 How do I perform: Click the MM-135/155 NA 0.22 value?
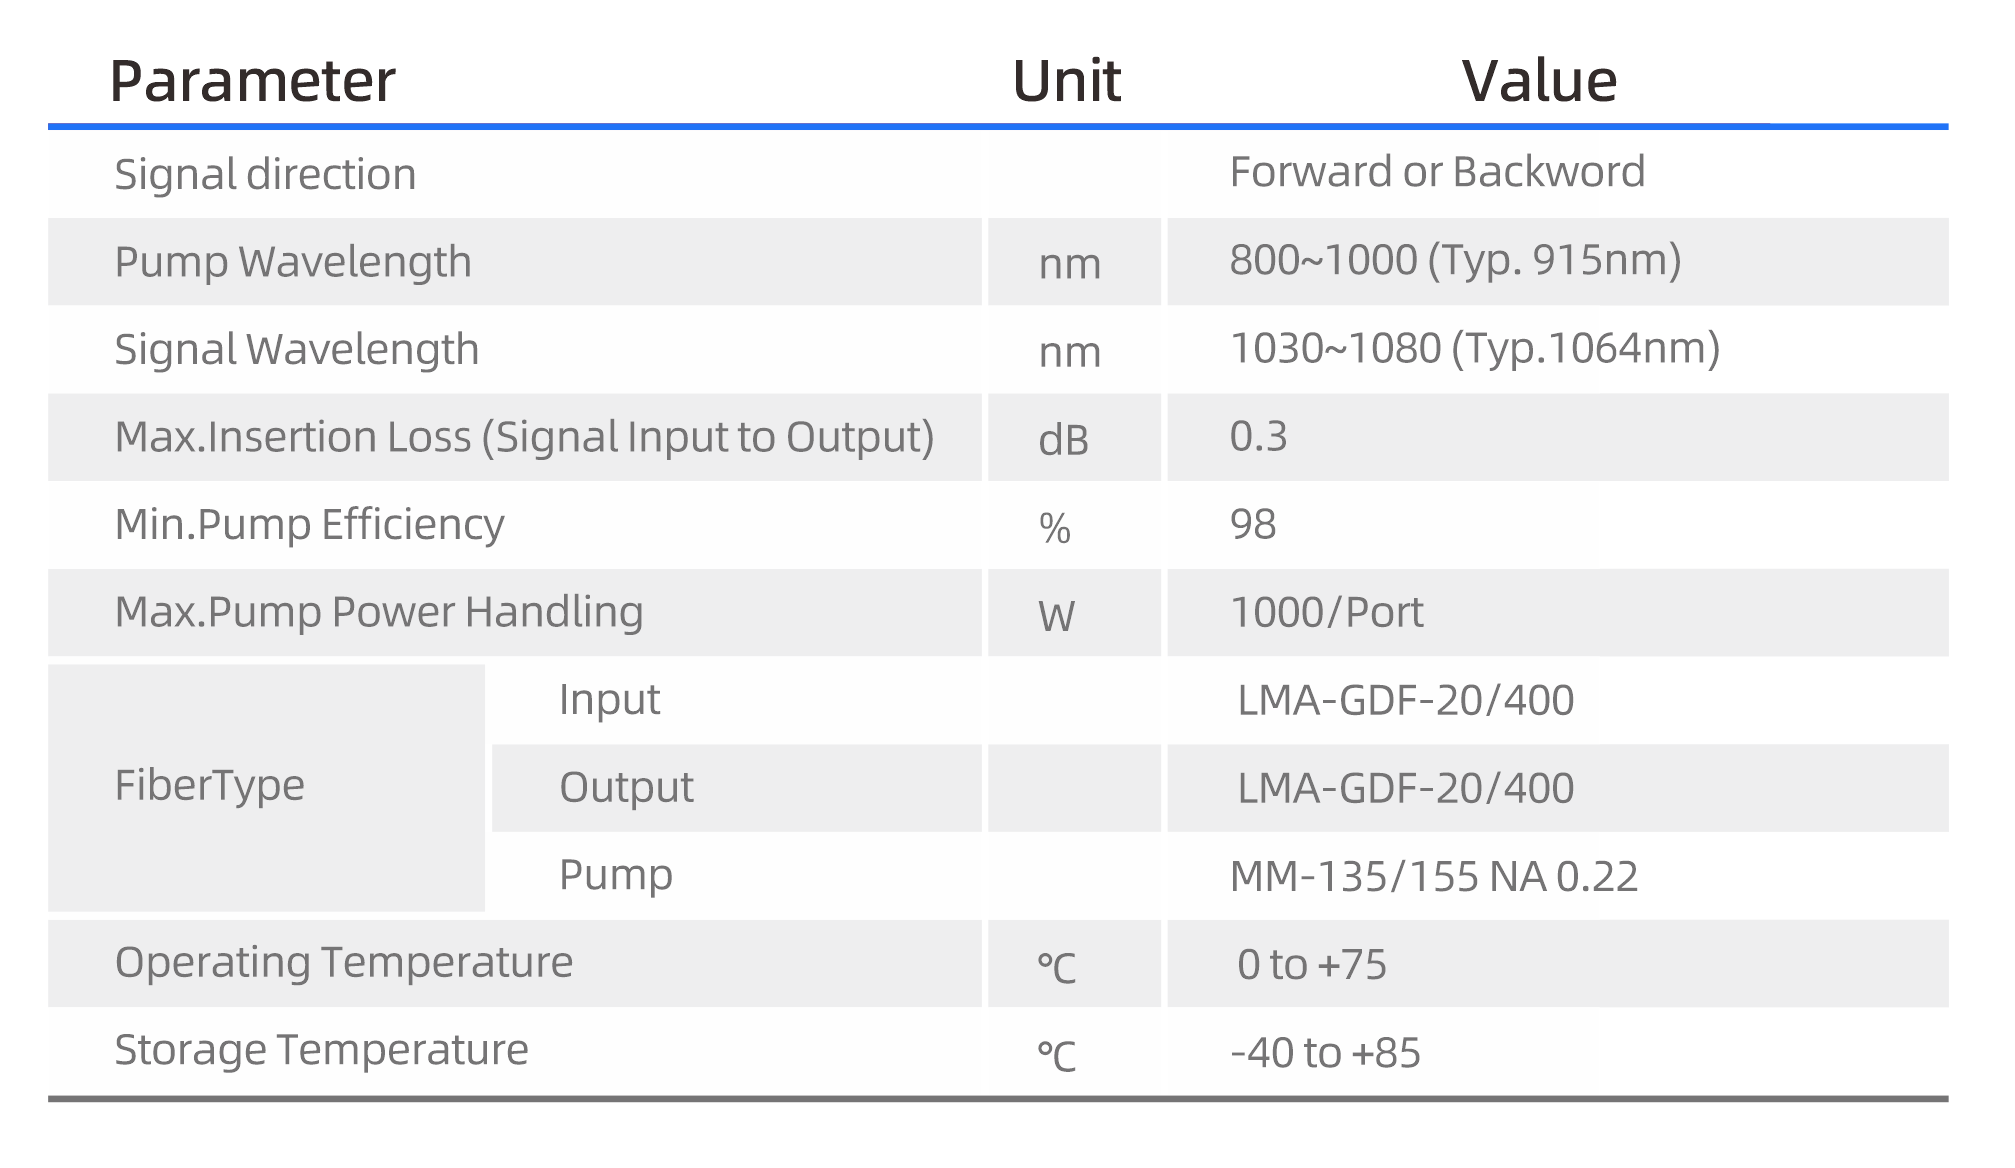click(x=1434, y=877)
